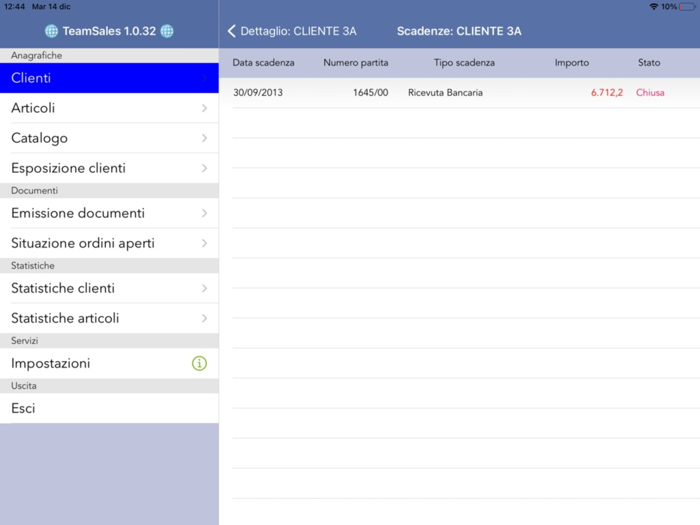
Task: Tap the Stato column header
Action: point(649,62)
